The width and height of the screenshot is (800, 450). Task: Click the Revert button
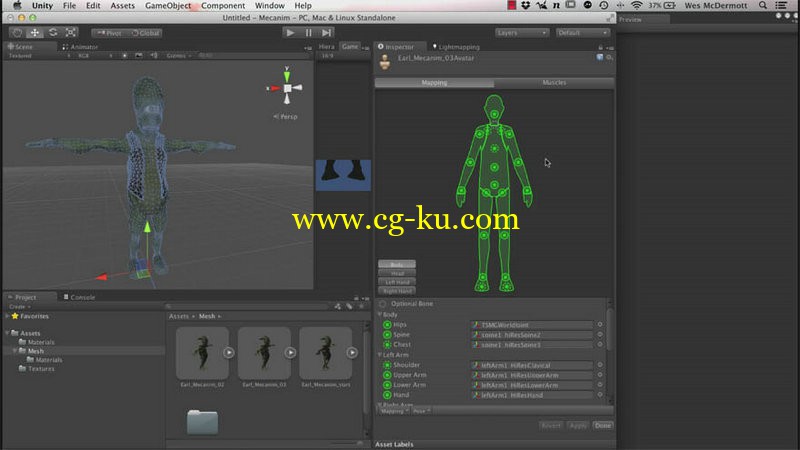click(551, 426)
